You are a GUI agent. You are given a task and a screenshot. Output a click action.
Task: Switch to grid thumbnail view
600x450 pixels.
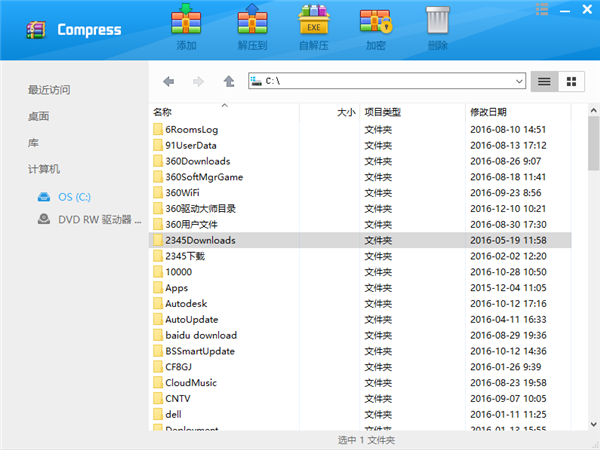(571, 82)
